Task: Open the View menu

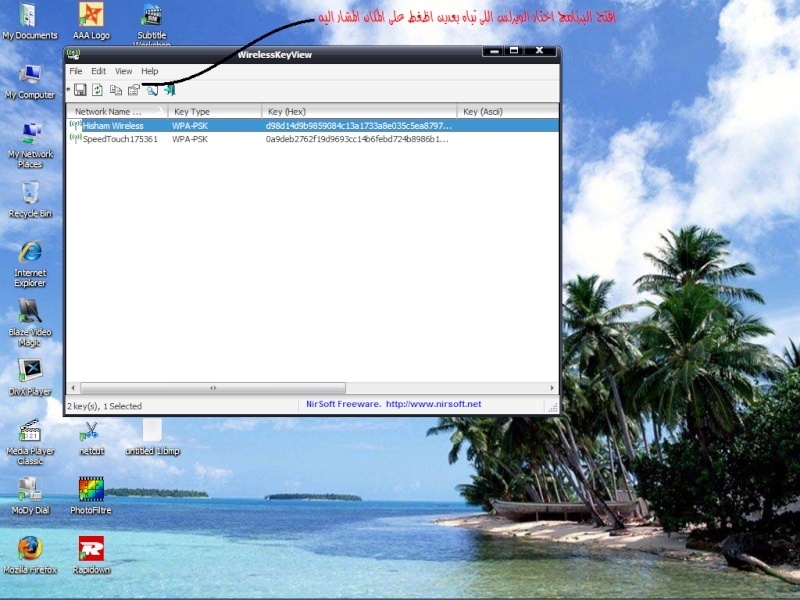Action: coord(123,71)
